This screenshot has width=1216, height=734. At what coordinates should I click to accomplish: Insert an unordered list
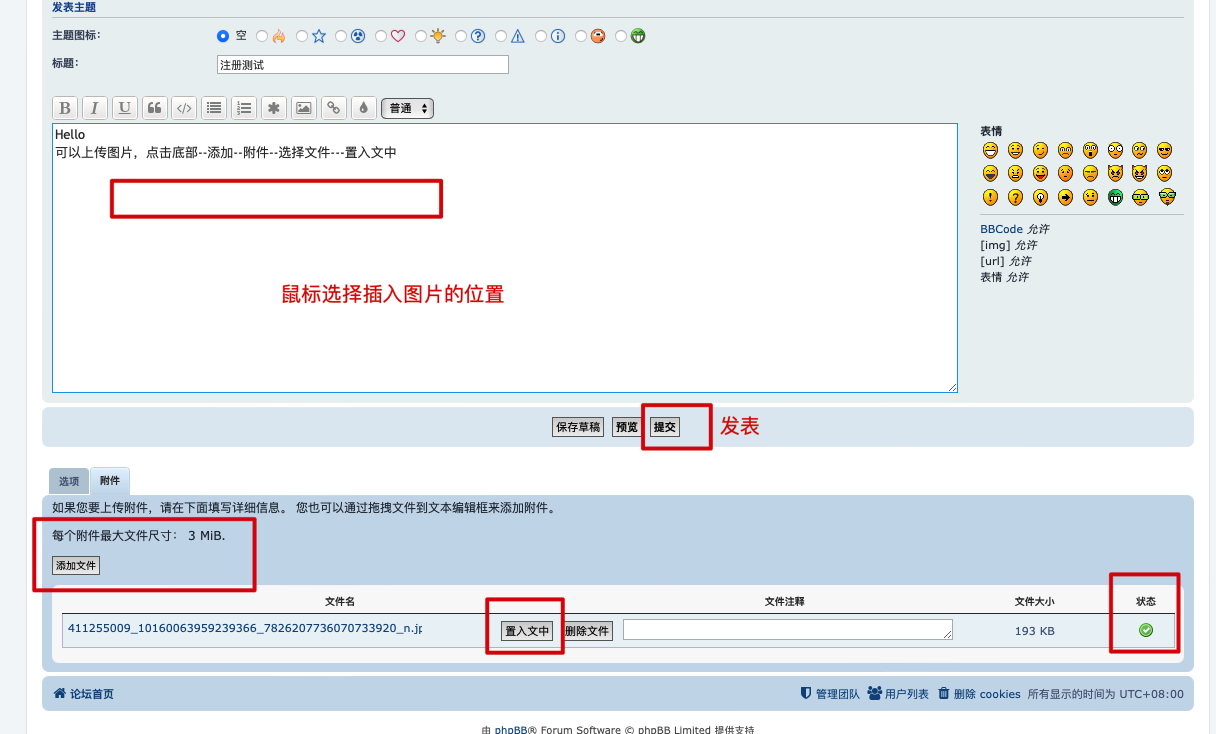[214, 108]
